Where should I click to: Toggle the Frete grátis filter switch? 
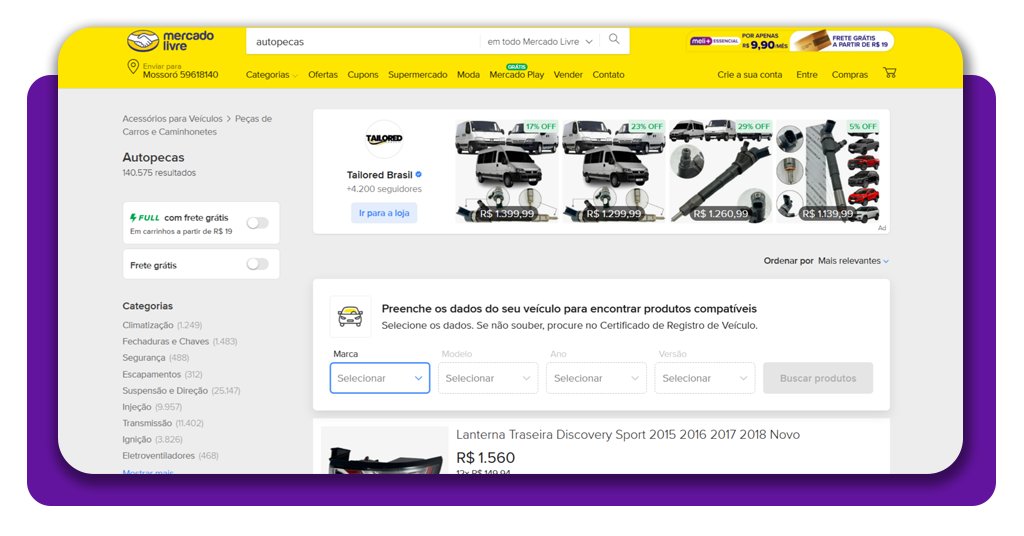tap(257, 264)
